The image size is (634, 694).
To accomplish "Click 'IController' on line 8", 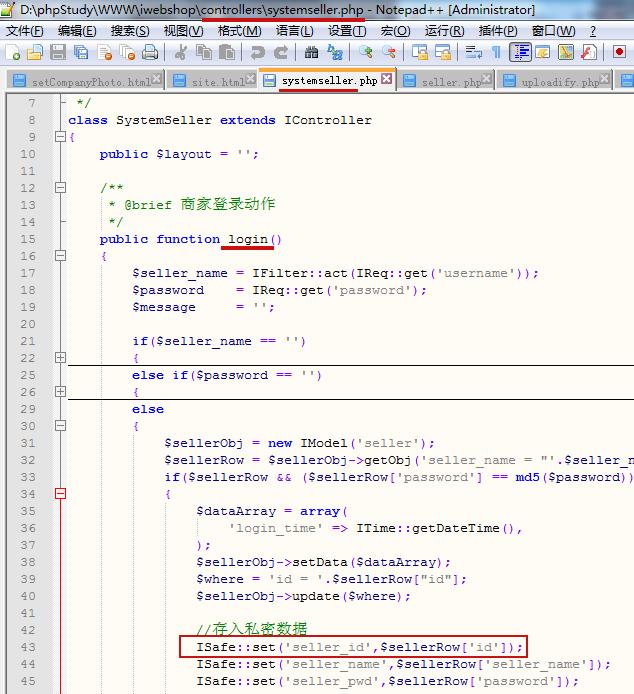I will pos(328,120).
